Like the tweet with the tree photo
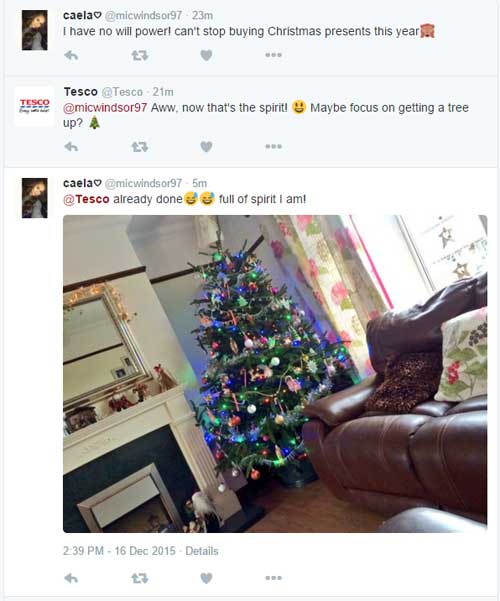The image size is (500, 601). [206, 578]
